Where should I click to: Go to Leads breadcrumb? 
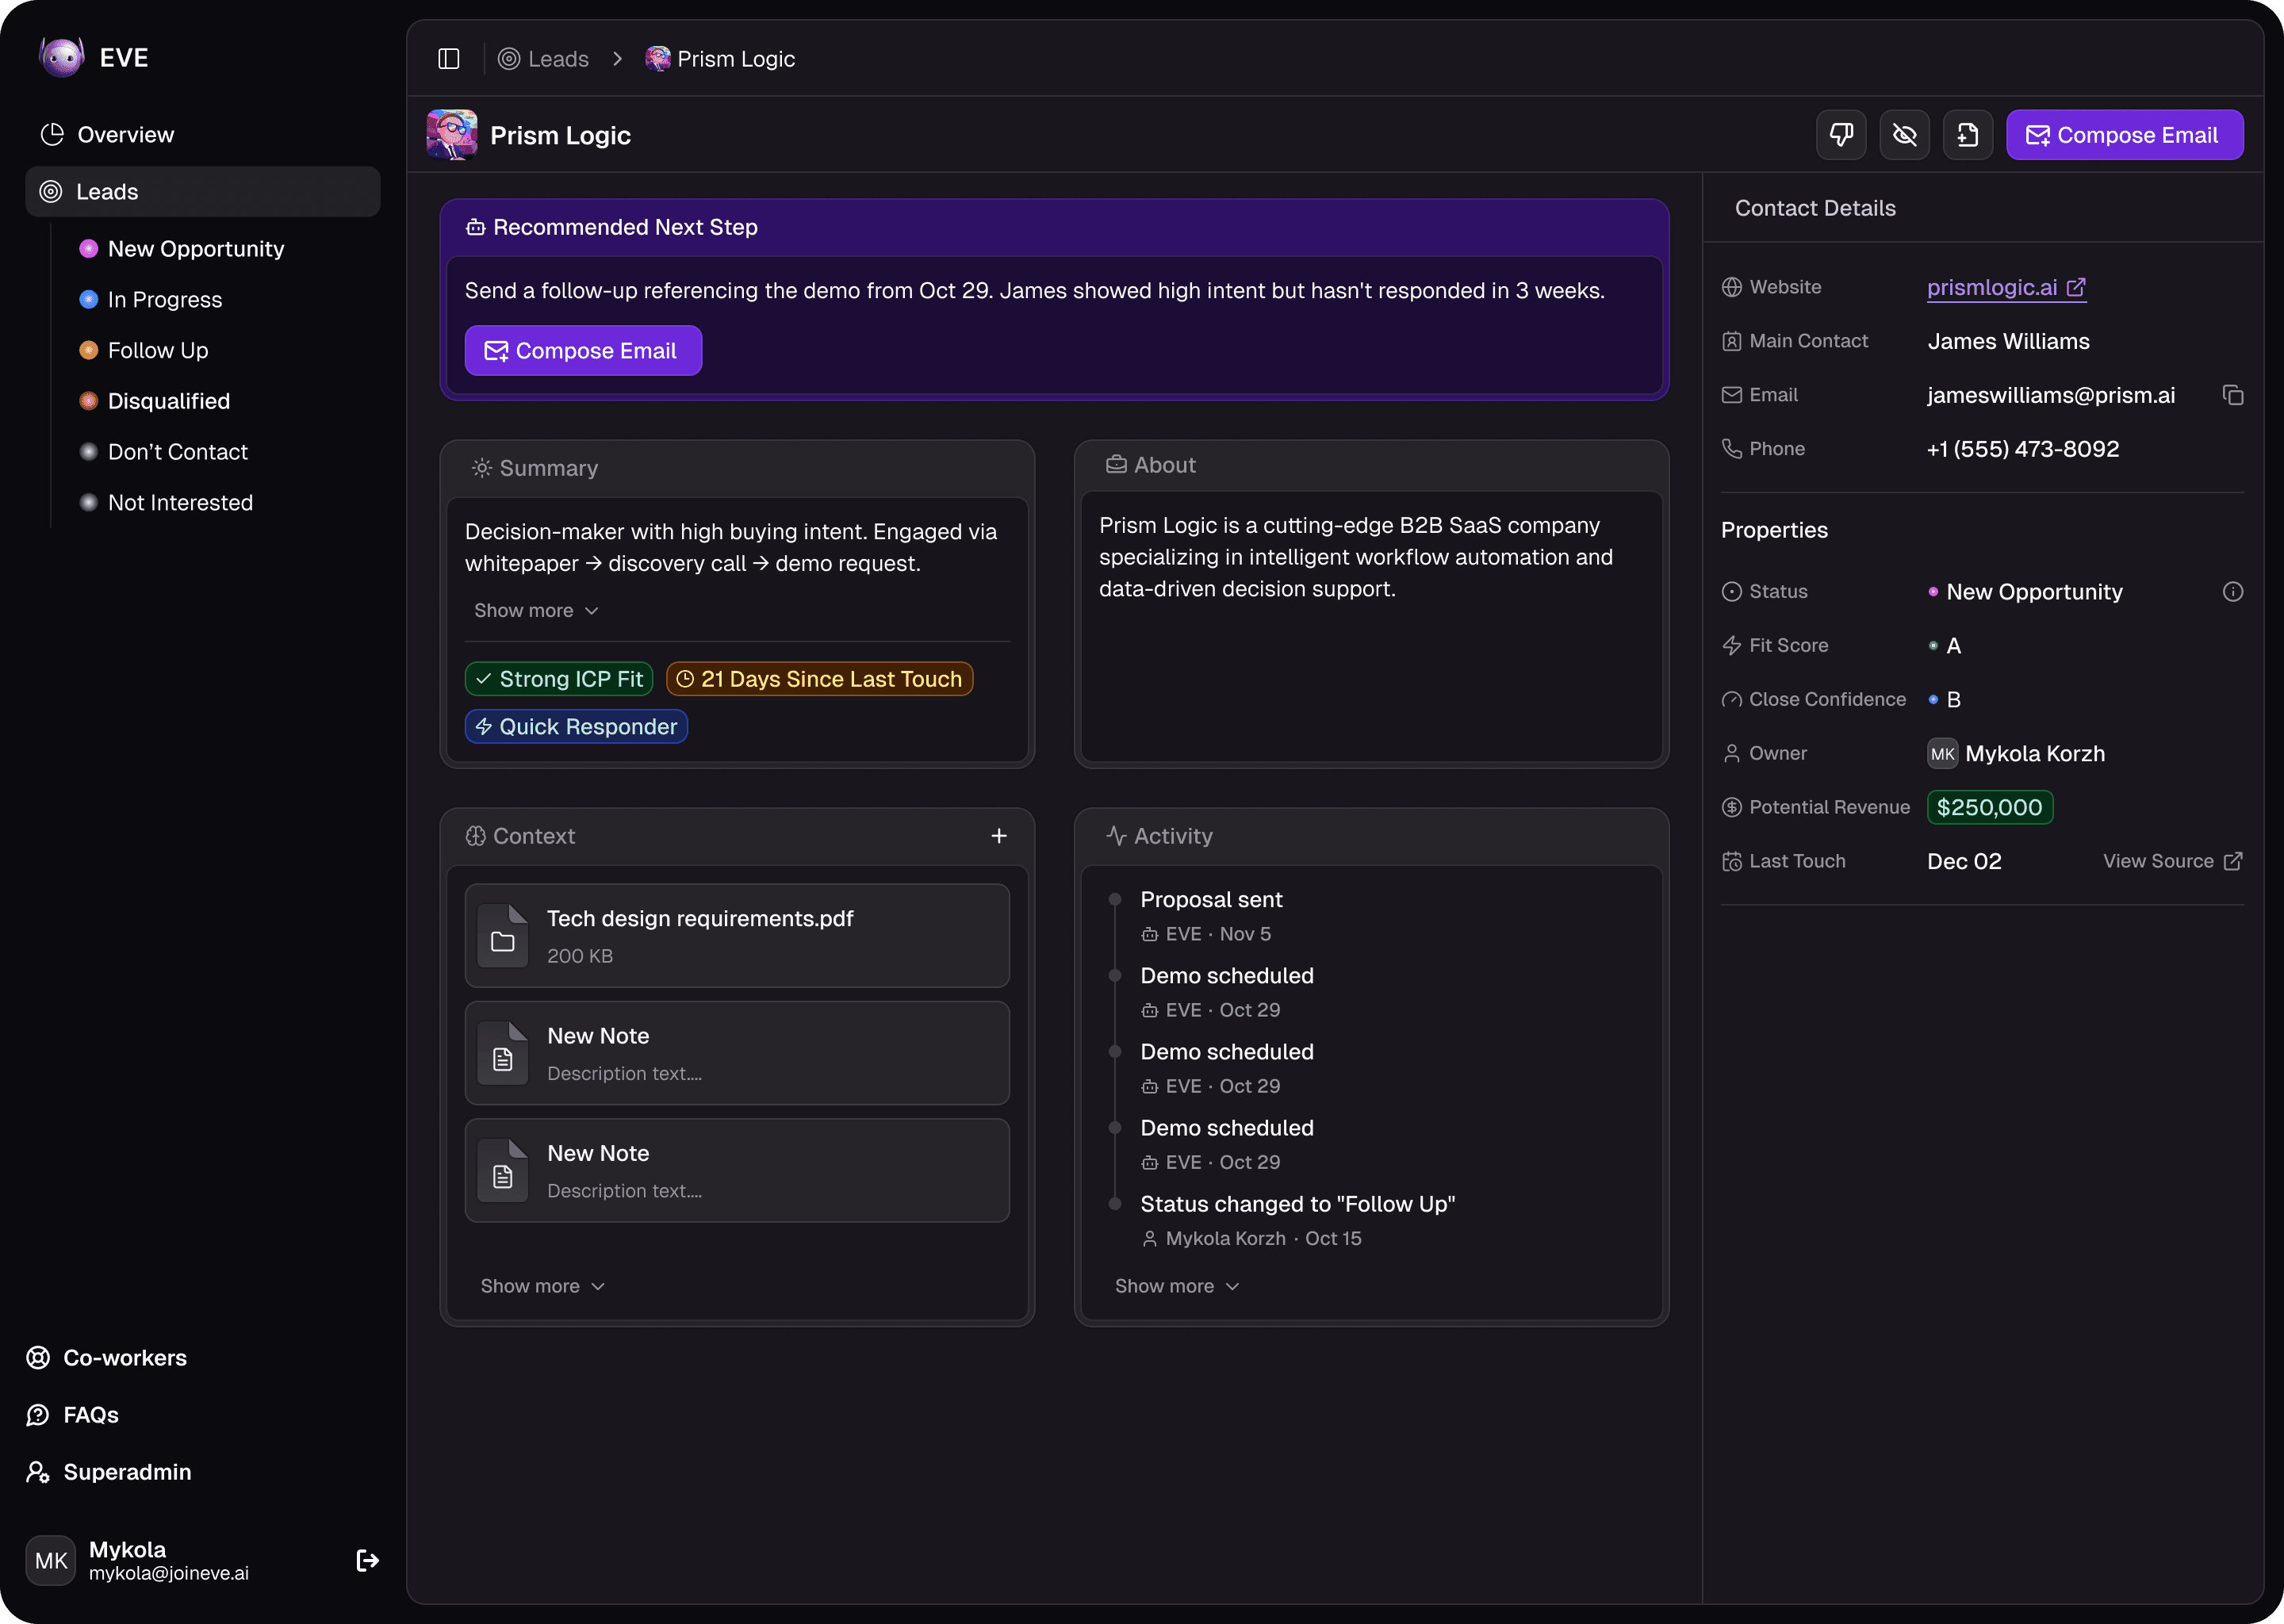557,59
